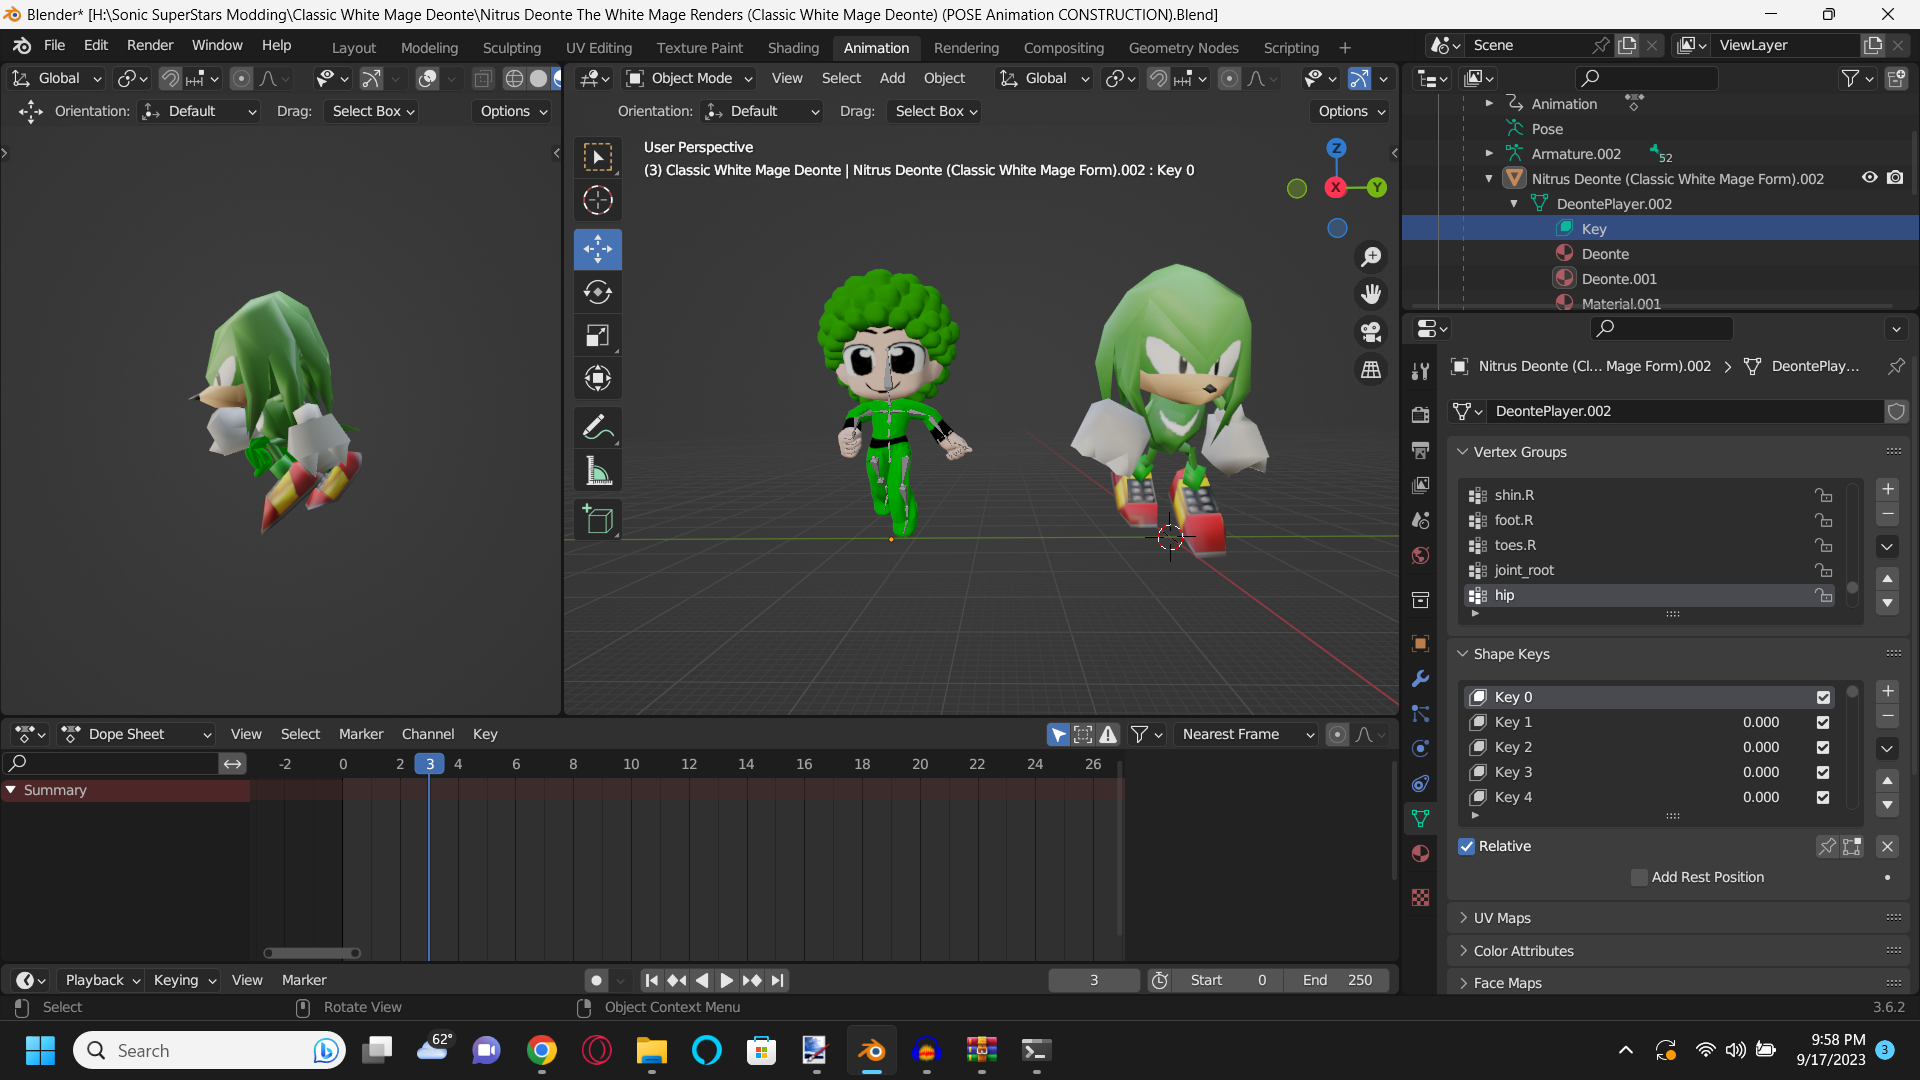This screenshot has width=1920, height=1080.
Task: Choose the Select Box tool icon
Action: (x=598, y=157)
